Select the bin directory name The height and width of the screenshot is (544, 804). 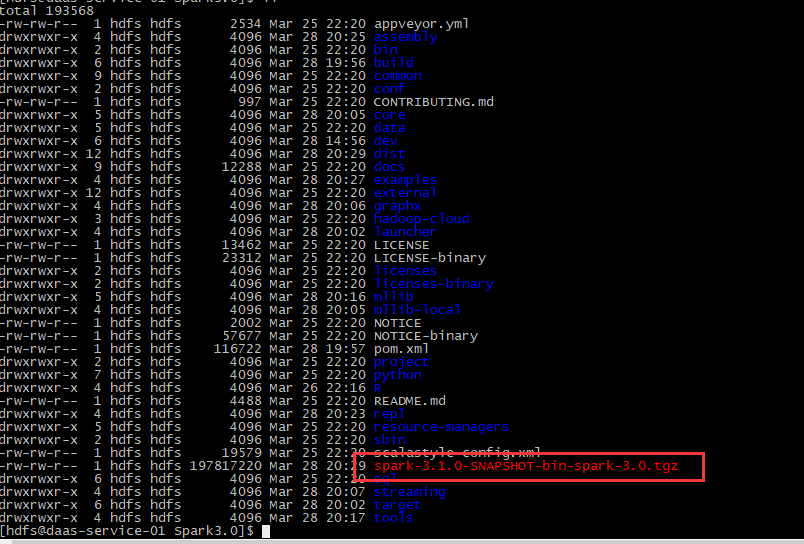click(x=386, y=50)
